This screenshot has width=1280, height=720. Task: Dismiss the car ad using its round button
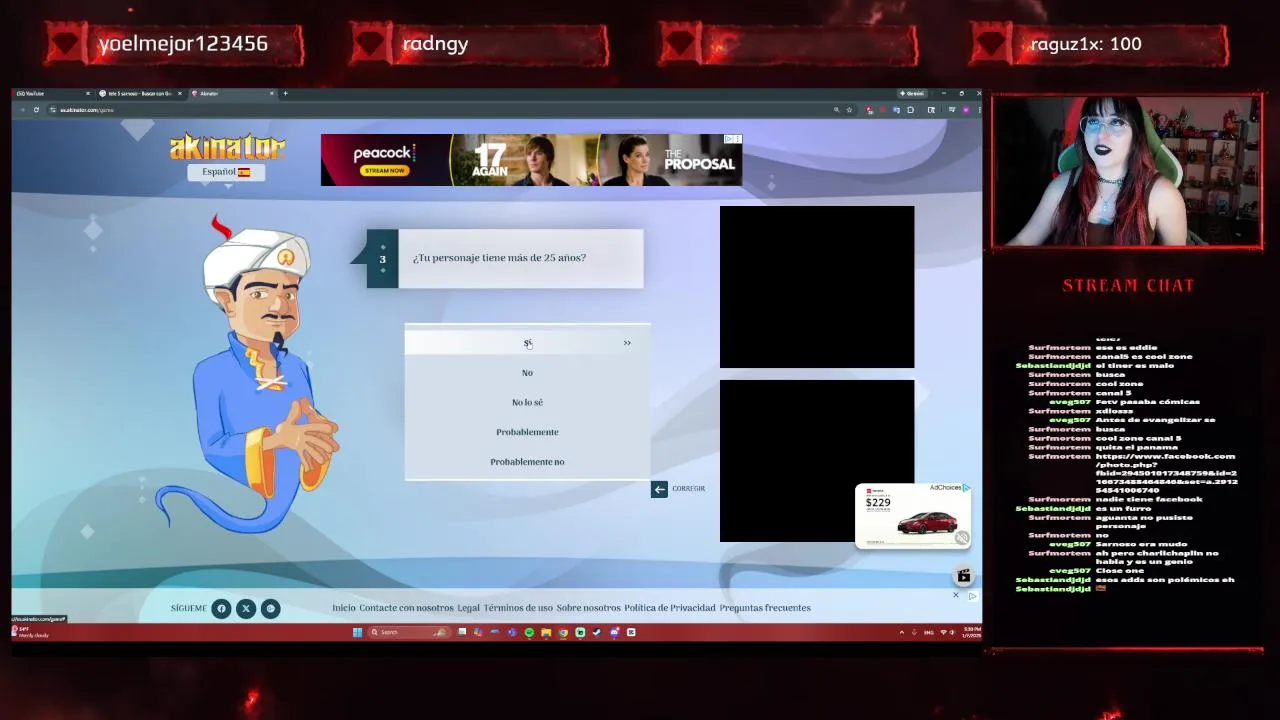(x=961, y=538)
